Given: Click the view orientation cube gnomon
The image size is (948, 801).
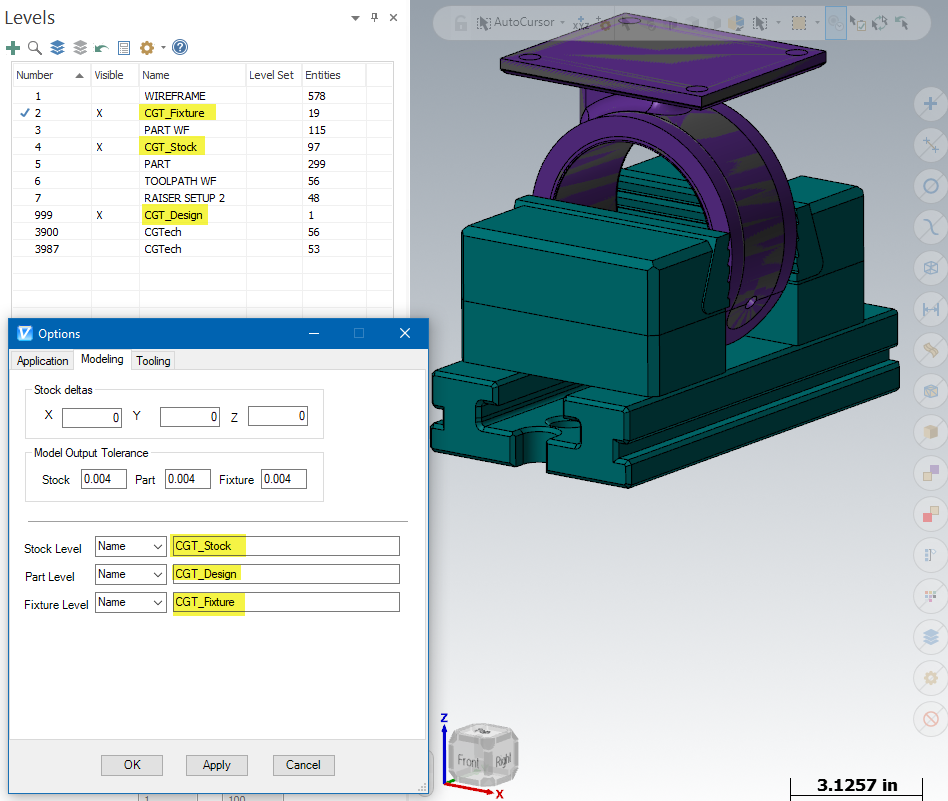Looking at the screenshot, I should point(485,756).
